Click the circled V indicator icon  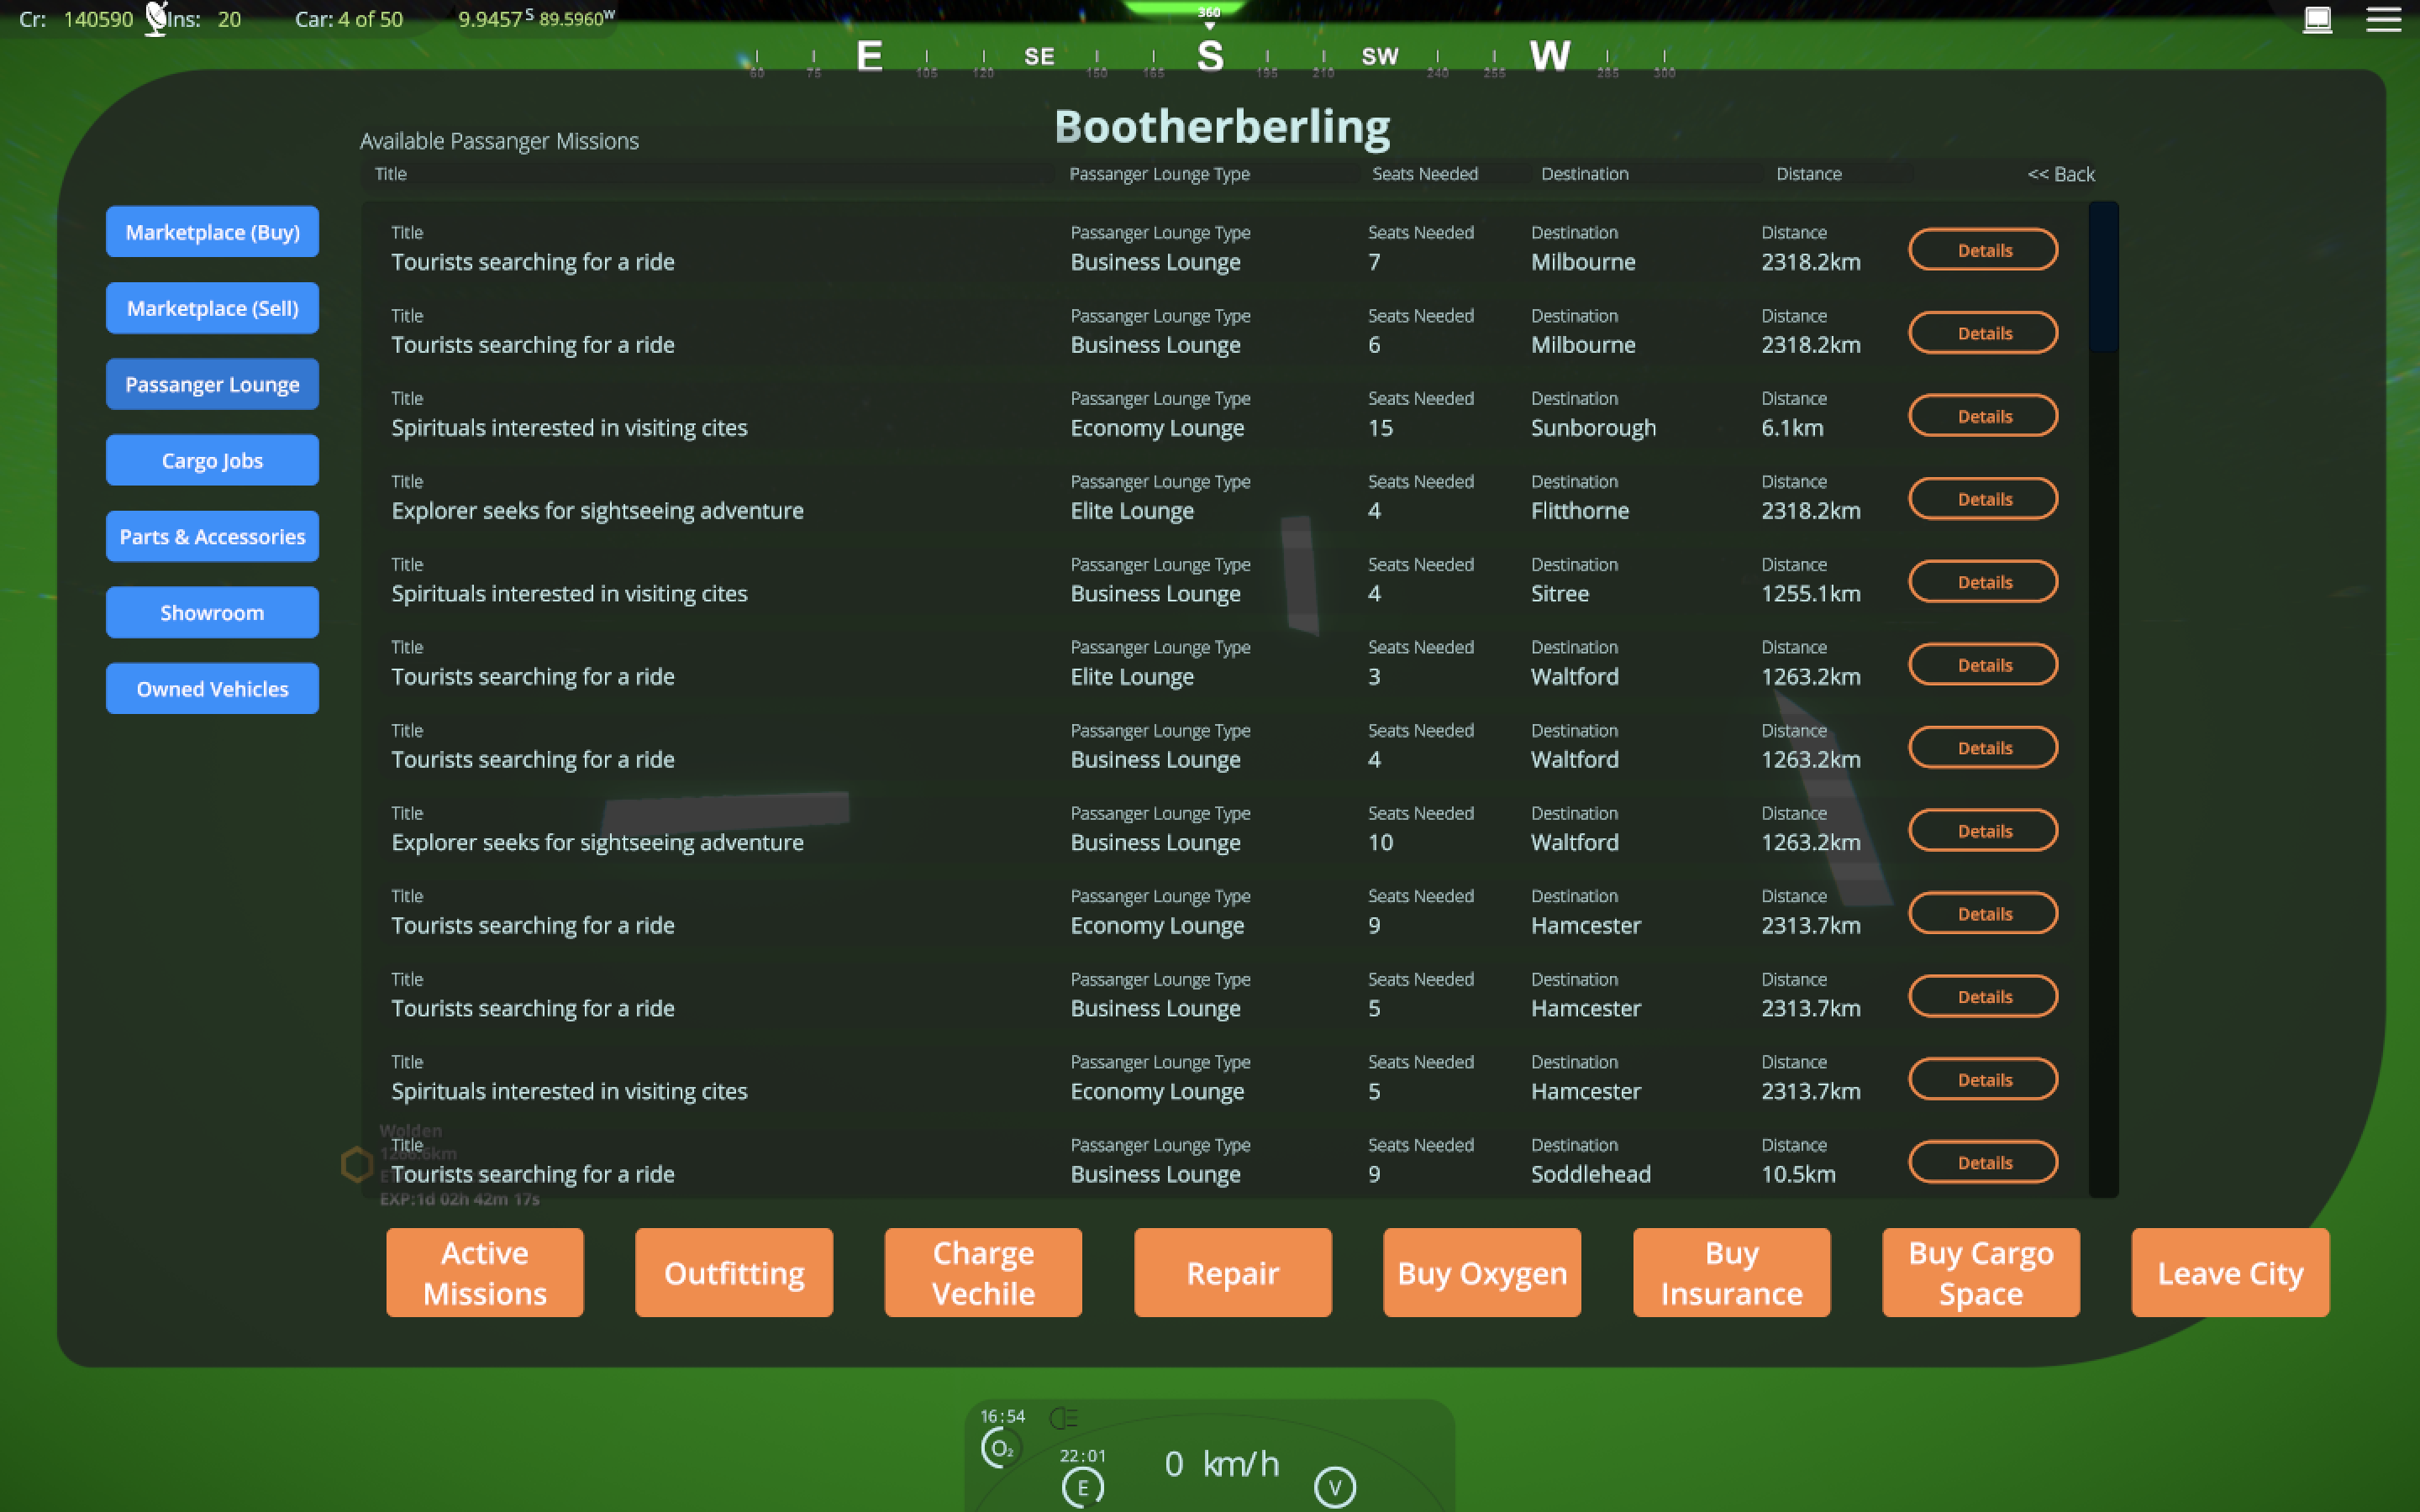(1334, 1487)
